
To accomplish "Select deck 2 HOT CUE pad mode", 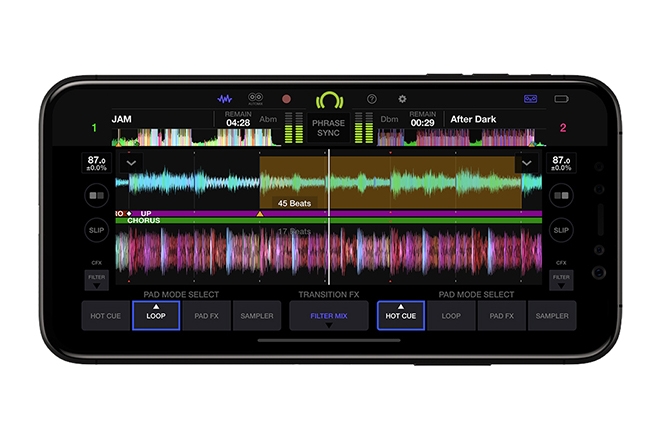I will (401, 316).
